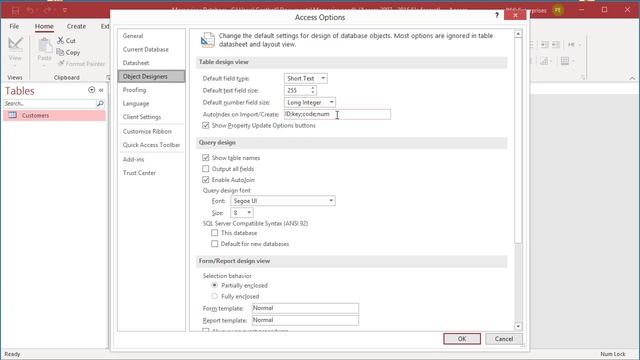Open General options category

[x=151, y=36]
